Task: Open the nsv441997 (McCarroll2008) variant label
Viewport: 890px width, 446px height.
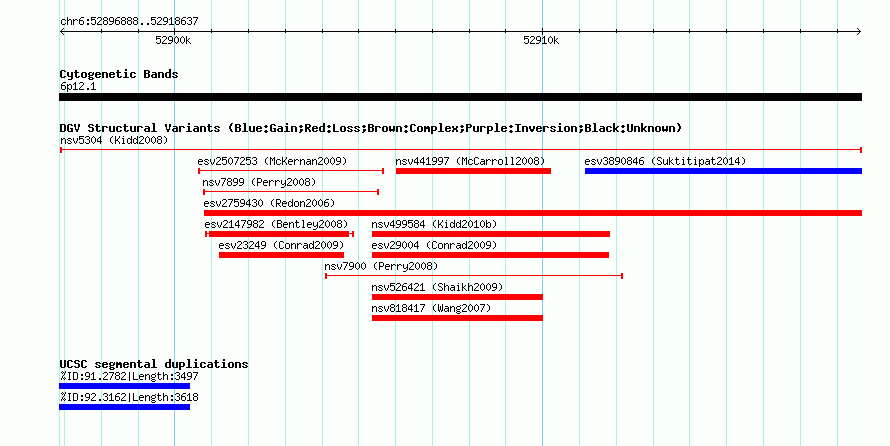Action: [470, 161]
